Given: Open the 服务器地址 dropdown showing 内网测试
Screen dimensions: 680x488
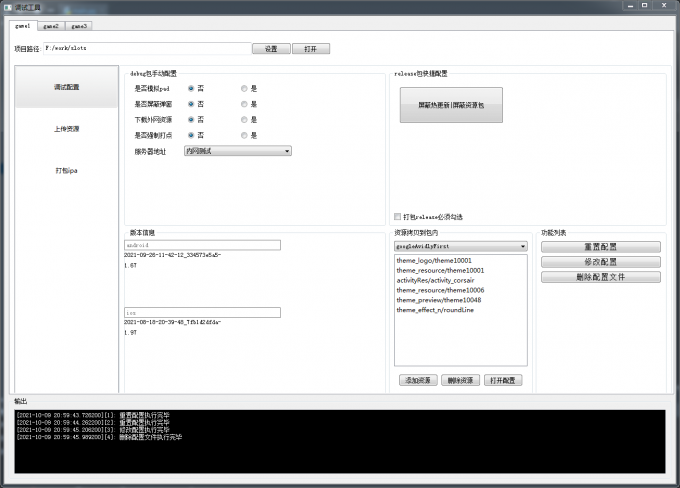Looking at the screenshot, I should 238,151.
